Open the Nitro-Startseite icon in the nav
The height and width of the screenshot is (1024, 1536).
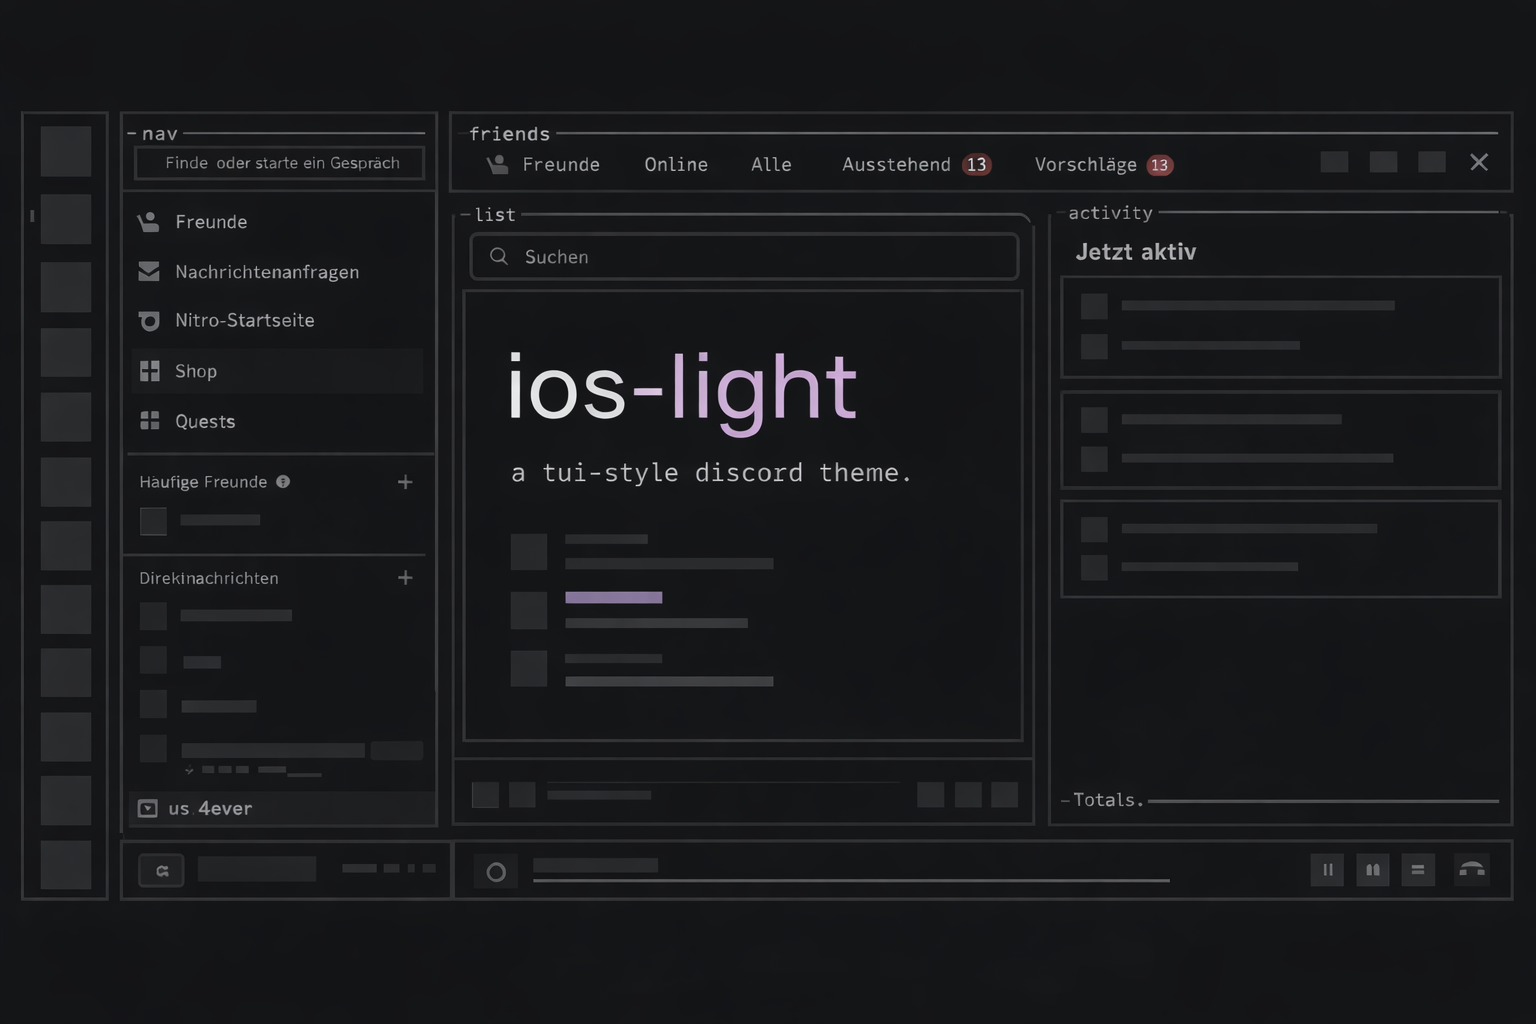(x=149, y=321)
